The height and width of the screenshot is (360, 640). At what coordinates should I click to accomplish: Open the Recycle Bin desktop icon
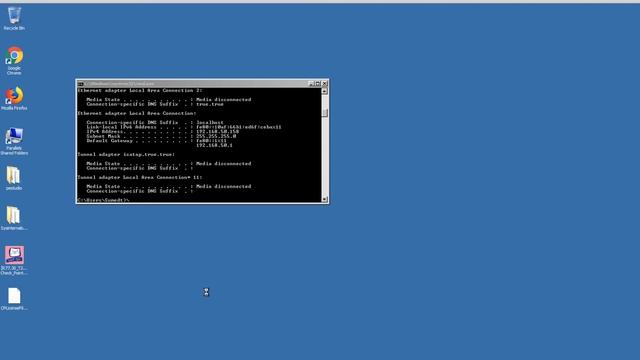coord(14,18)
